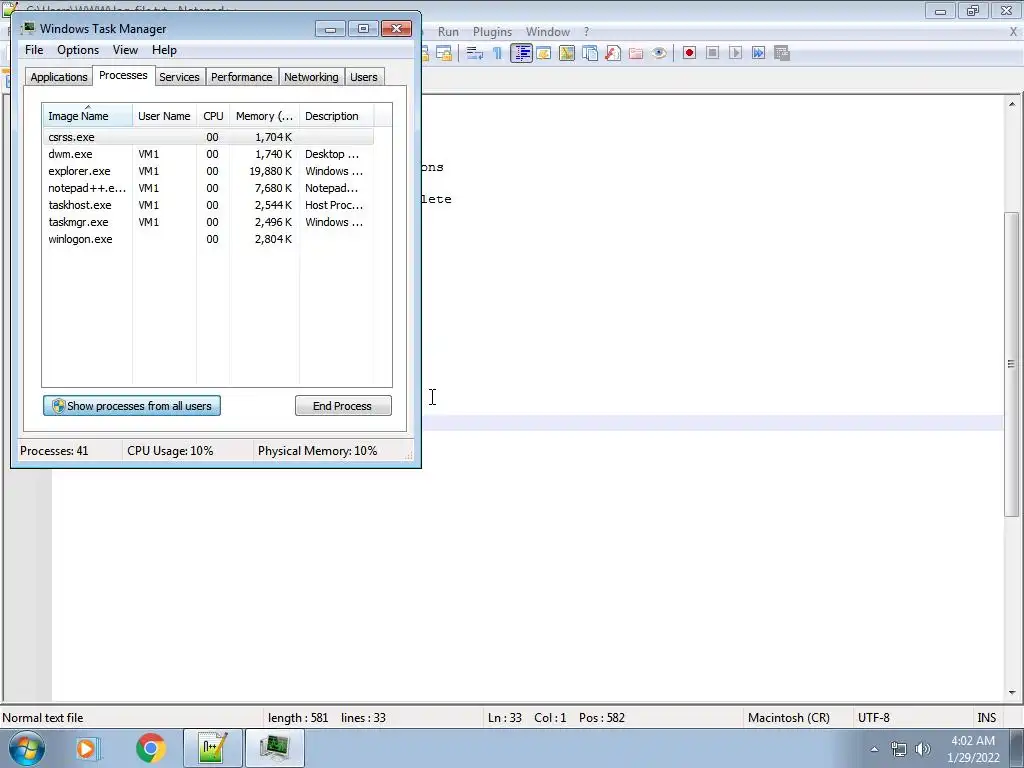The width and height of the screenshot is (1024, 768).
Task: Switch to the Services tab
Action: point(179,77)
